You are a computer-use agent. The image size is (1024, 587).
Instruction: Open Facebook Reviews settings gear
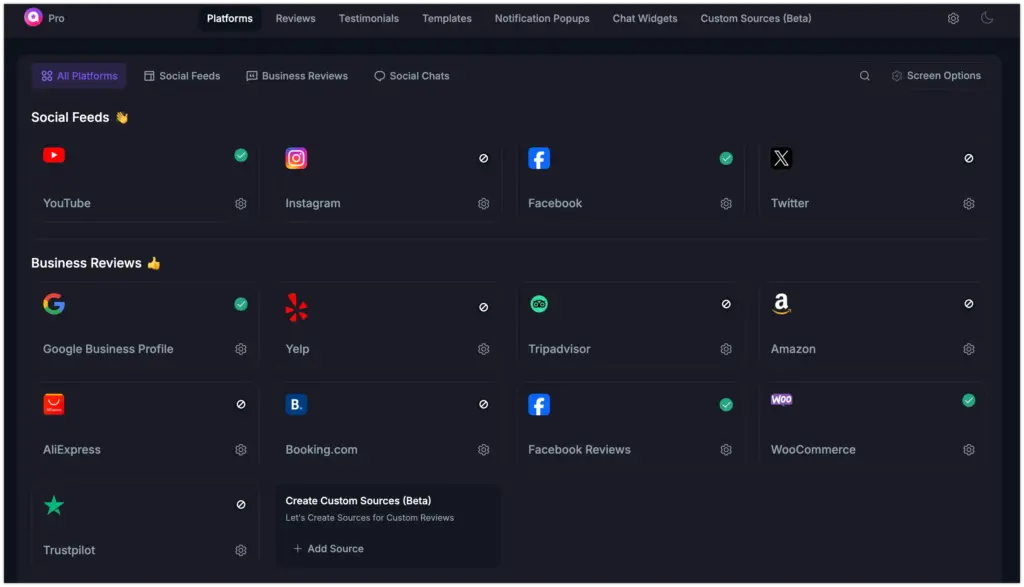pos(726,450)
